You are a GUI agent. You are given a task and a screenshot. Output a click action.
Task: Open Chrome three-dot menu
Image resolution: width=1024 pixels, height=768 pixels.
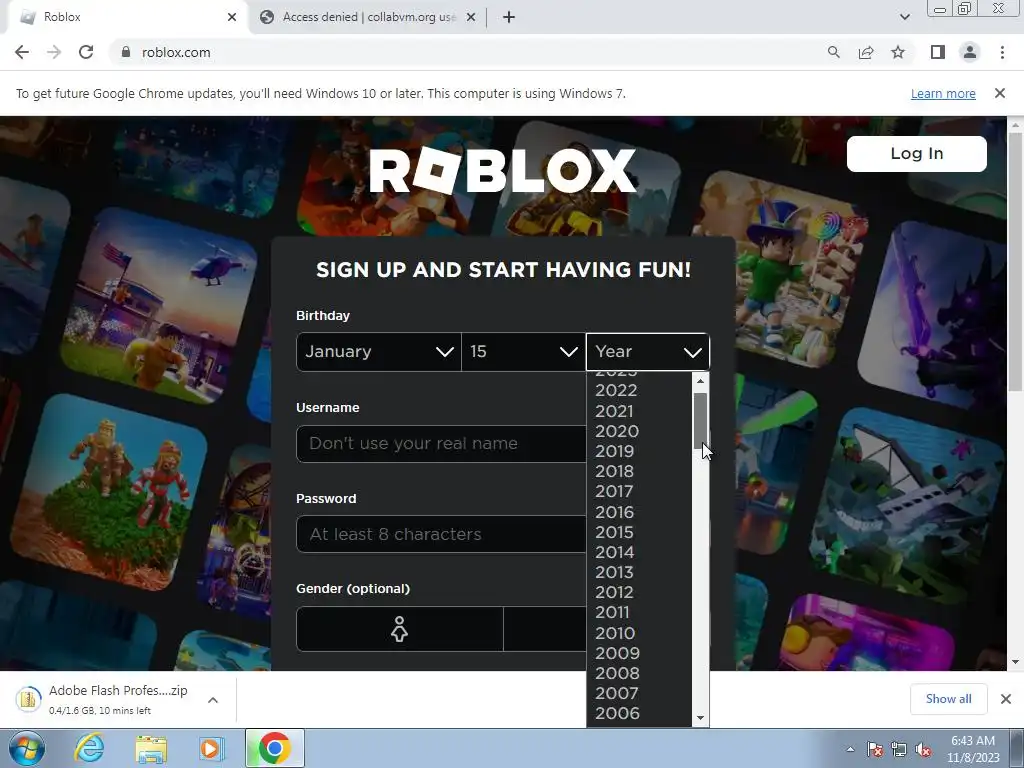1002,52
